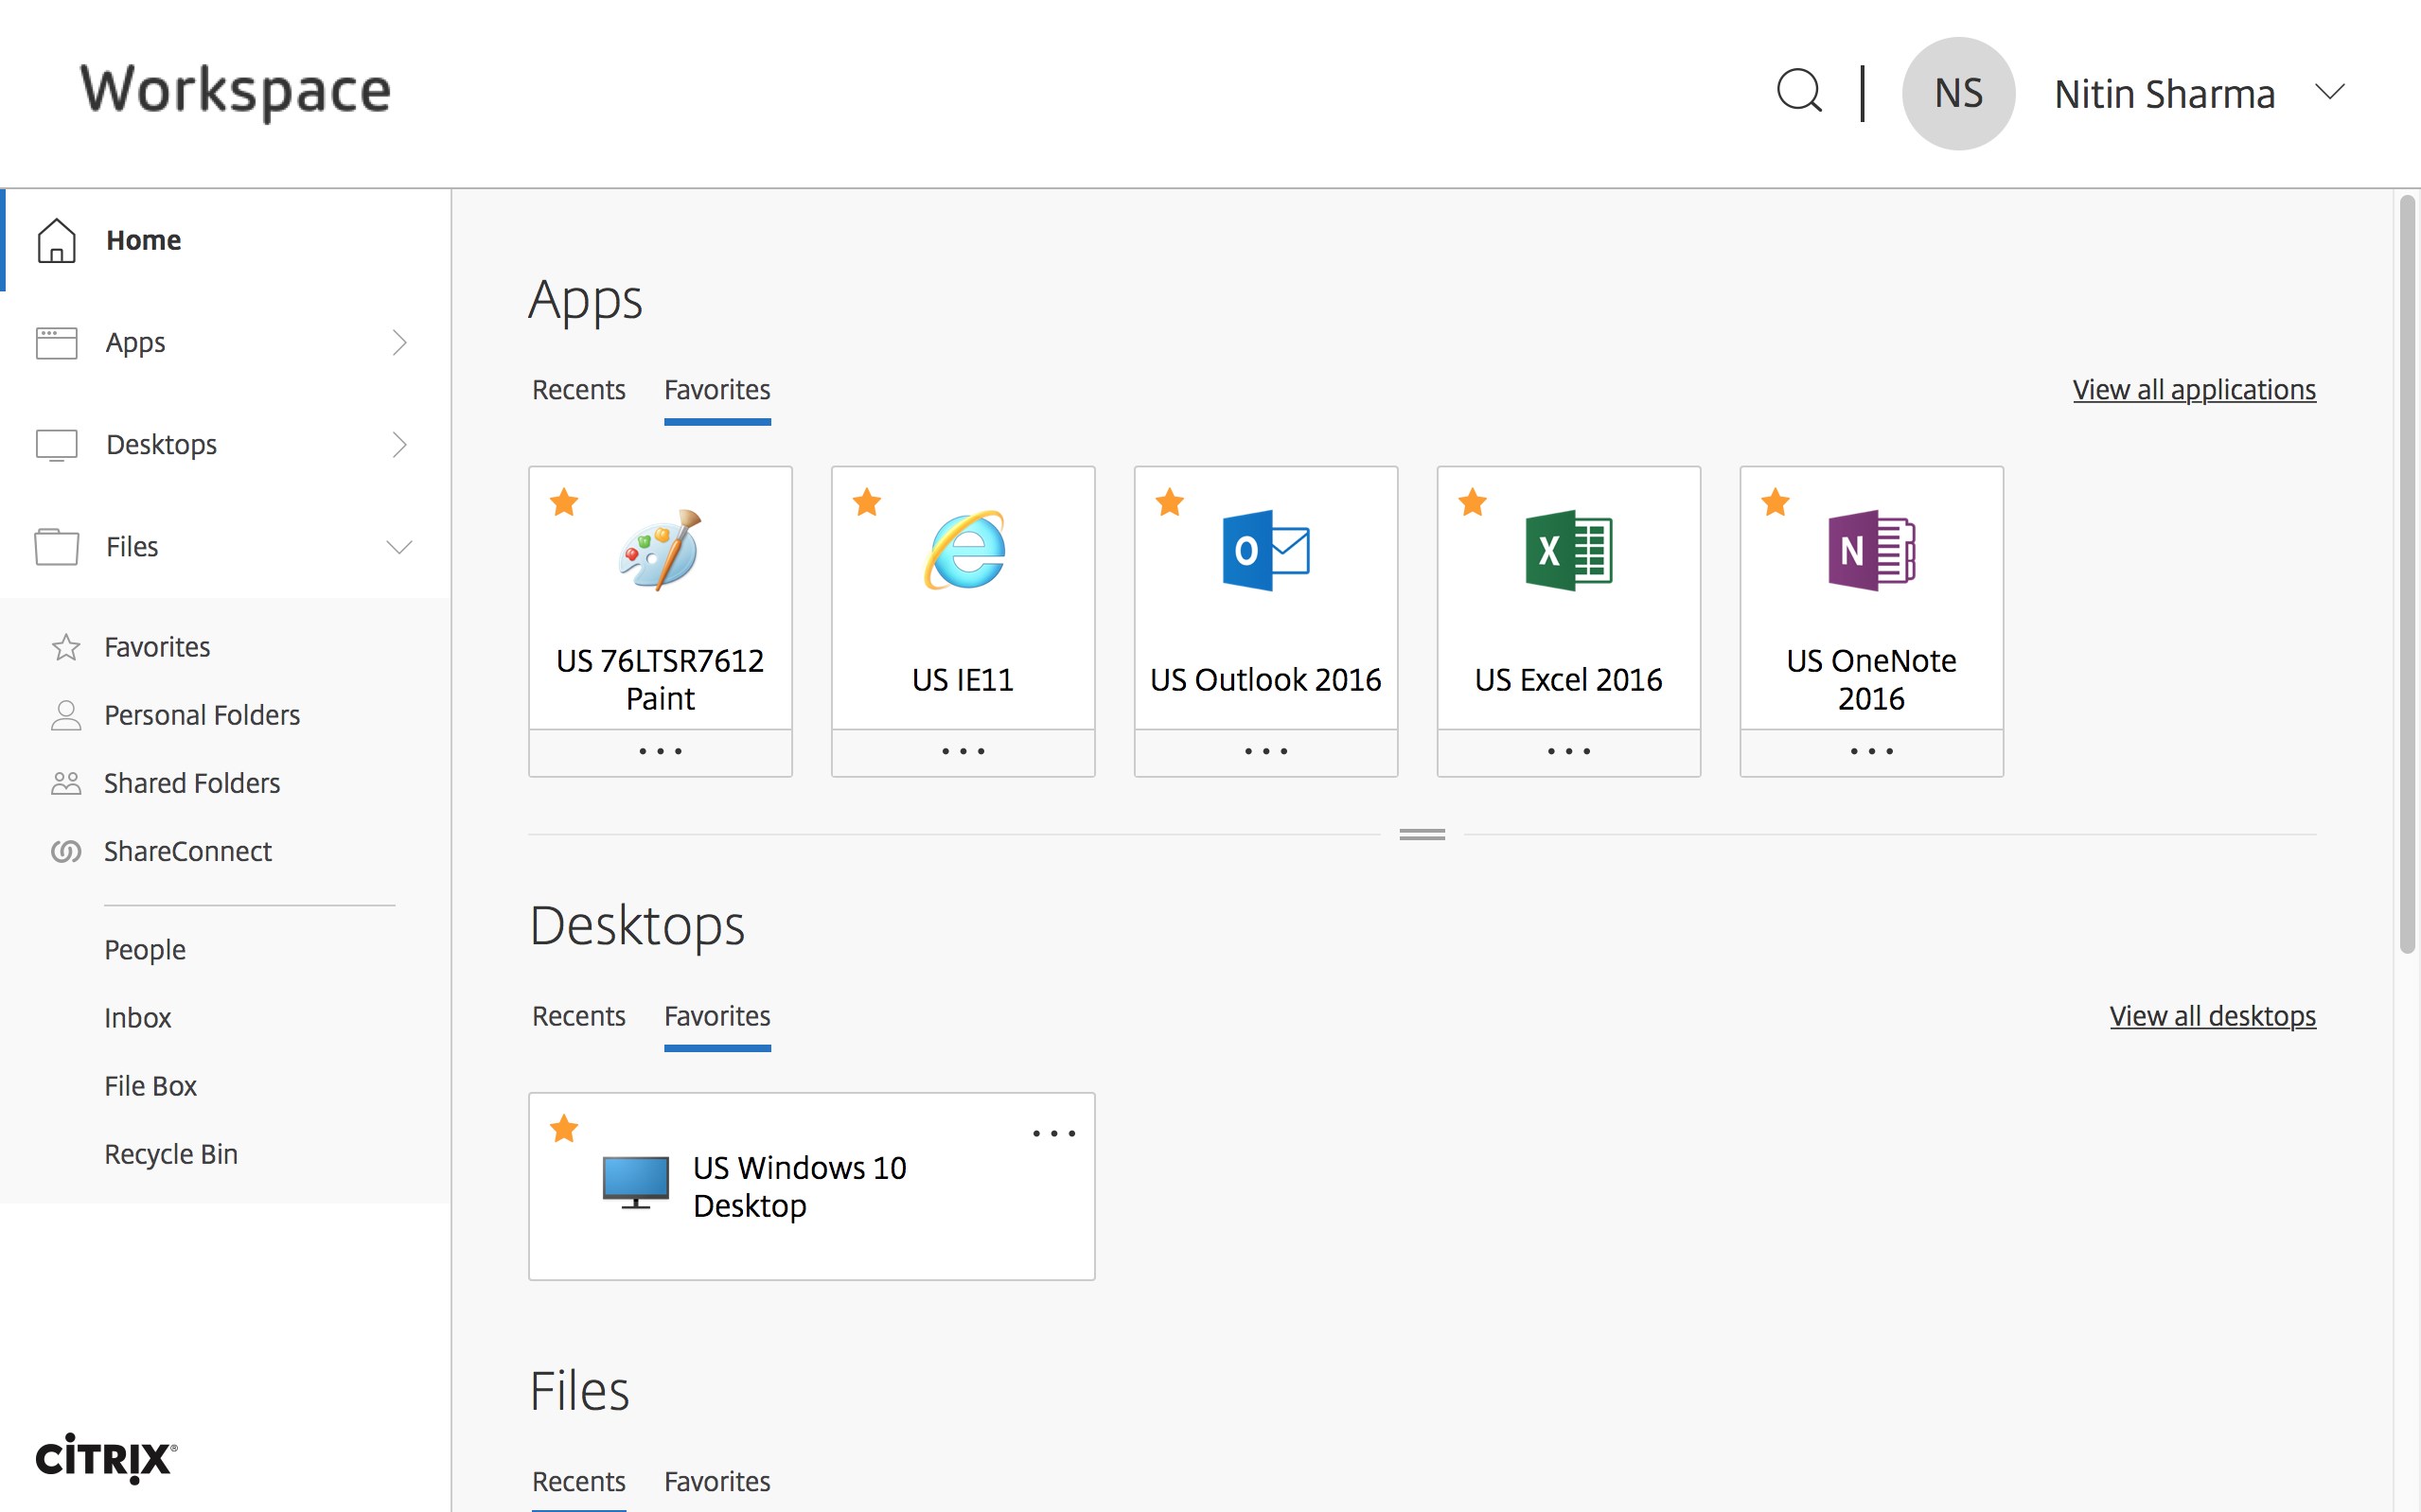This screenshot has height=1512, width=2421.
Task: Click View all desktops link
Action: tap(2212, 1015)
